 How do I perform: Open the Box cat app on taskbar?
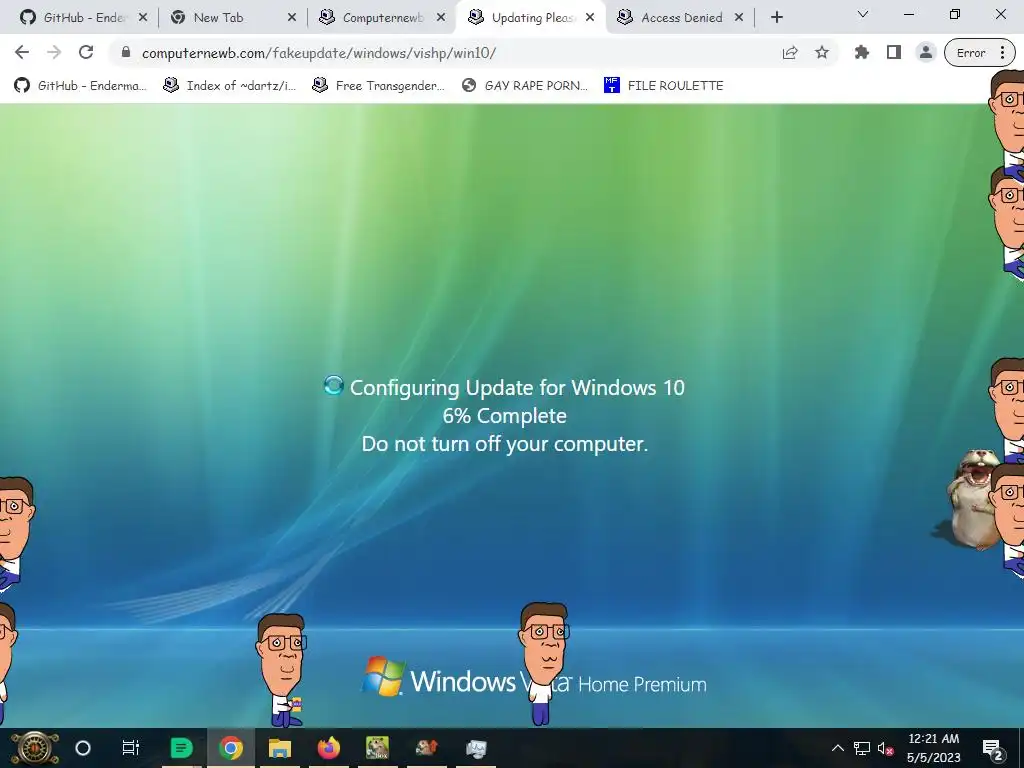(377, 748)
